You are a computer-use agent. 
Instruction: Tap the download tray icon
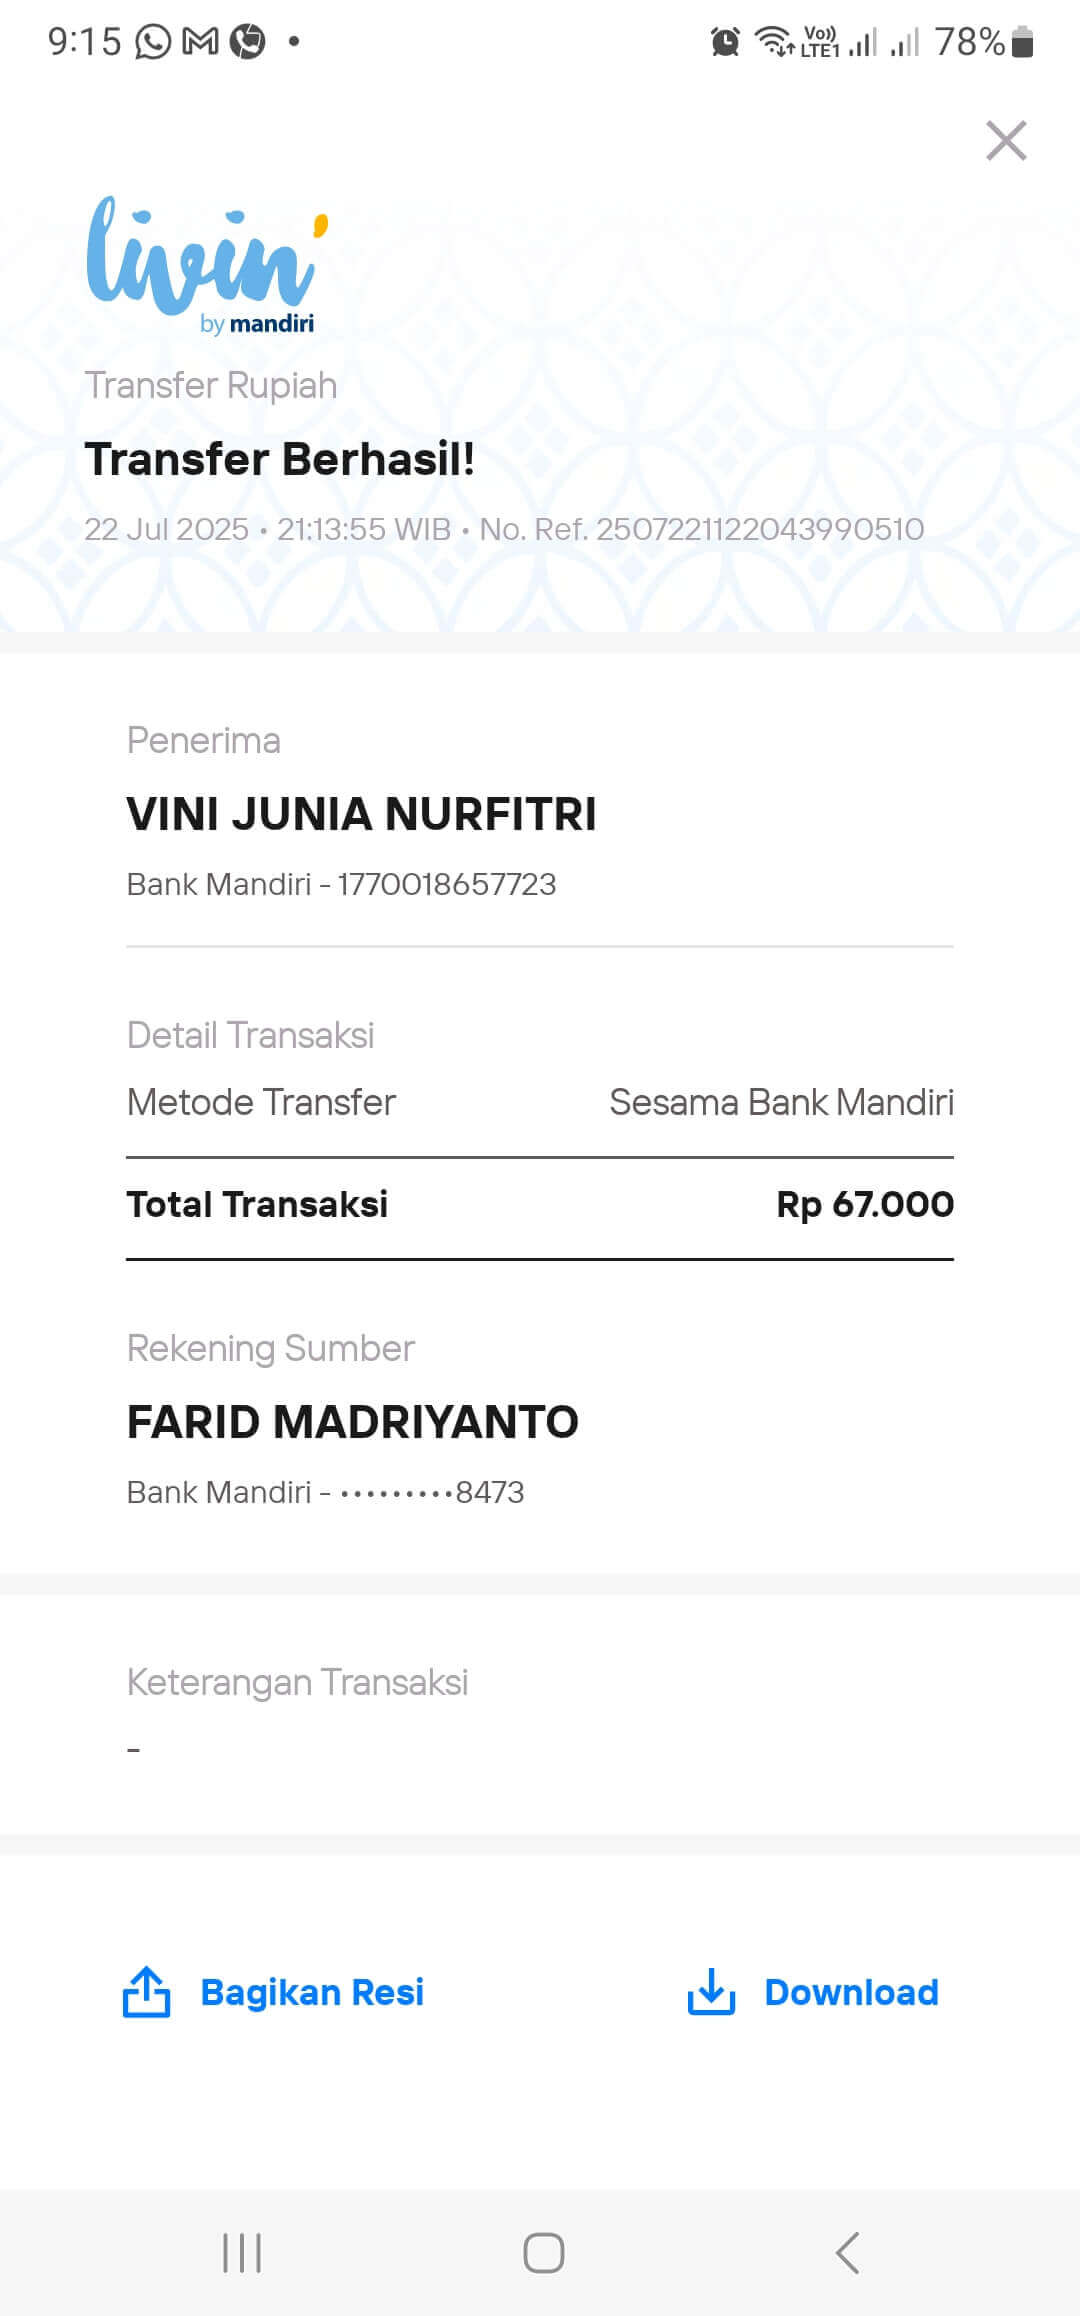(711, 1992)
